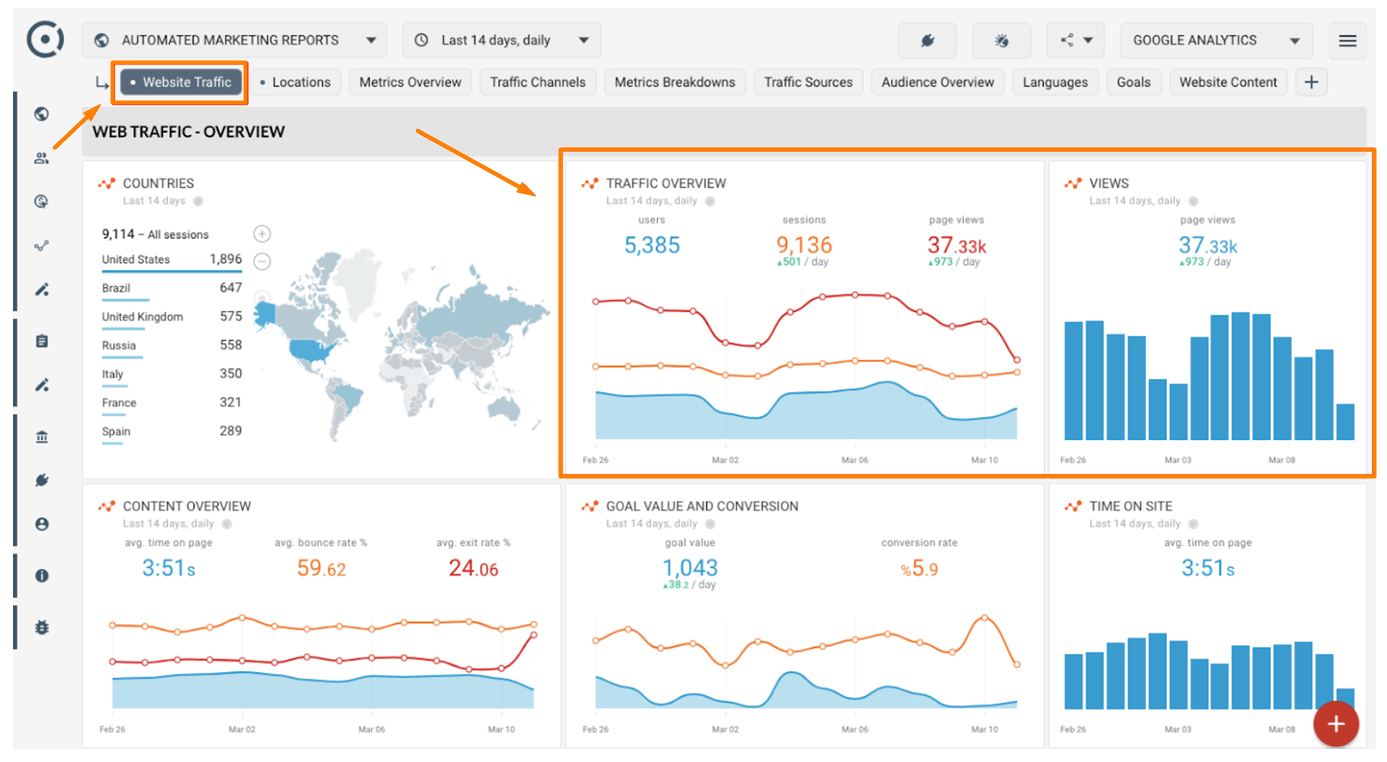Click the sidebar pencil icon under the trend-line icon
The width and height of the screenshot is (1387, 762).
(x=41, y=290)
